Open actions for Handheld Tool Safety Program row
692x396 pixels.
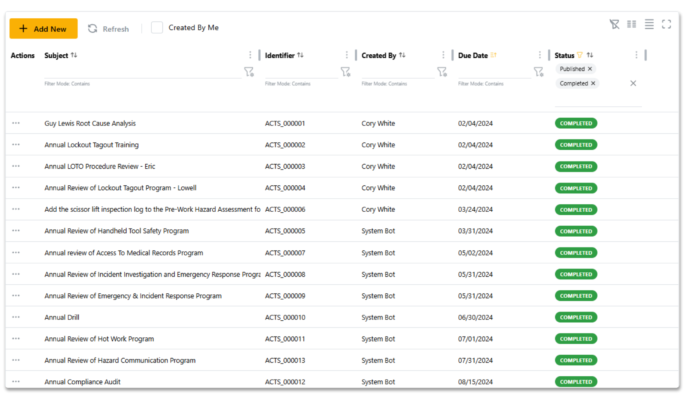point(16,231)
